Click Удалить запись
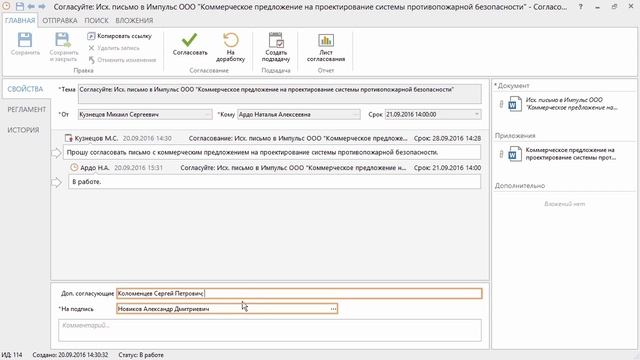The image size is (640, 360). click(113, 48)
